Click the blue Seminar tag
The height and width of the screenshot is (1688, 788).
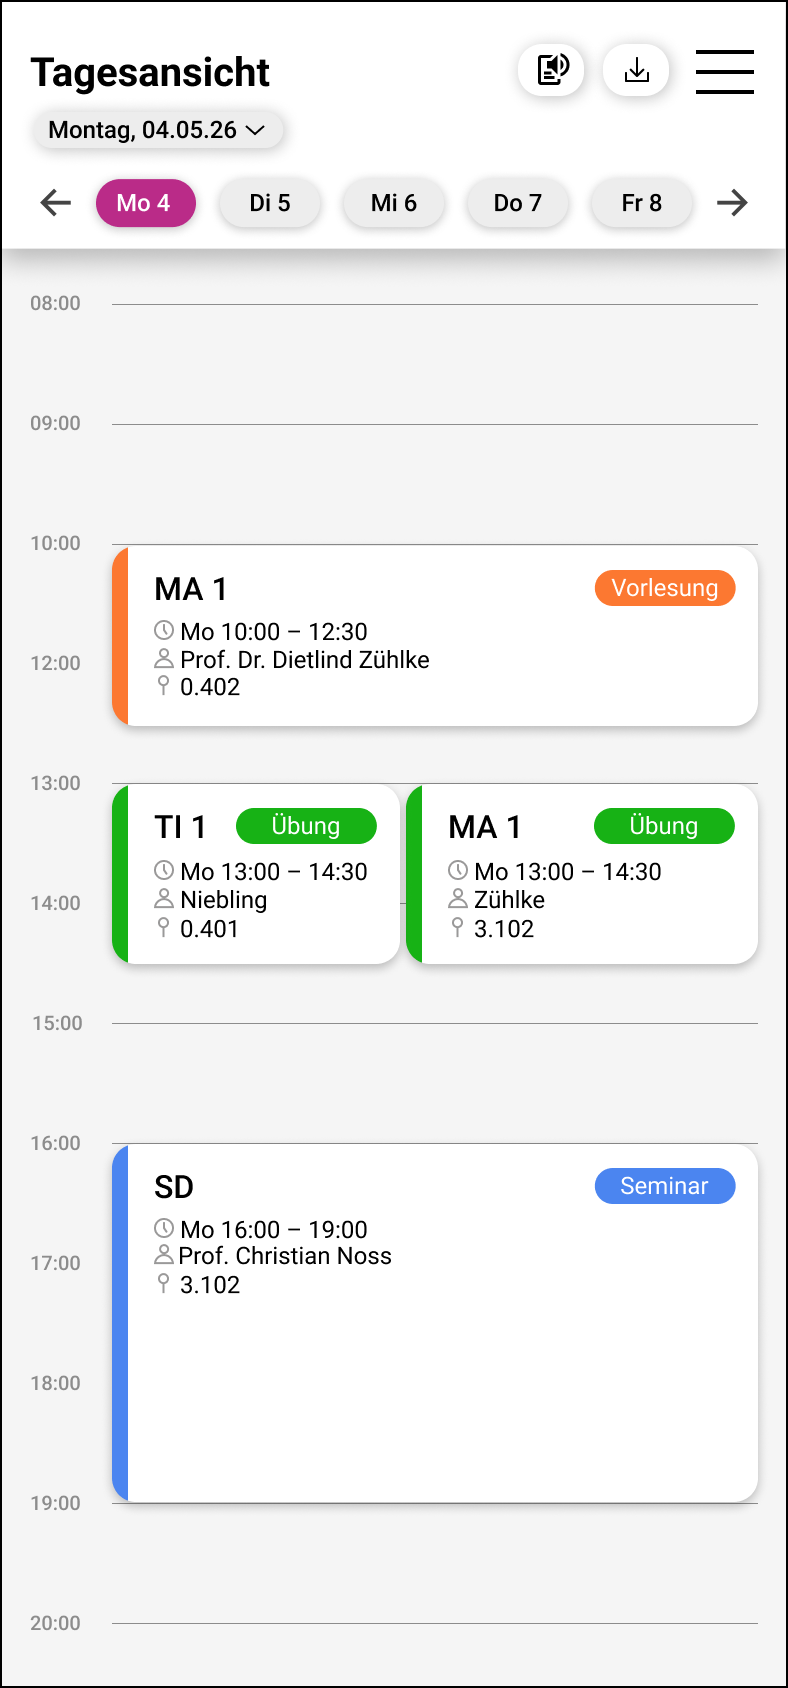pyautogui.click(x=665, y=1186)
